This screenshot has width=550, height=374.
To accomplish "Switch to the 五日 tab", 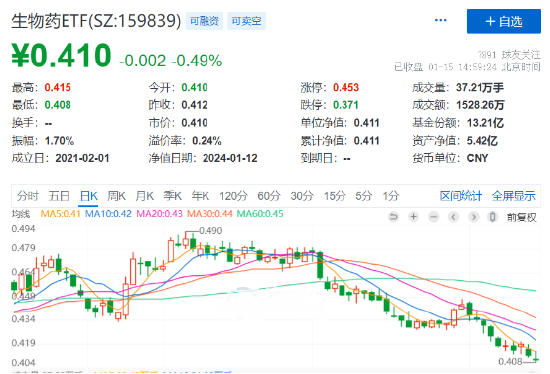I will 59,196.
